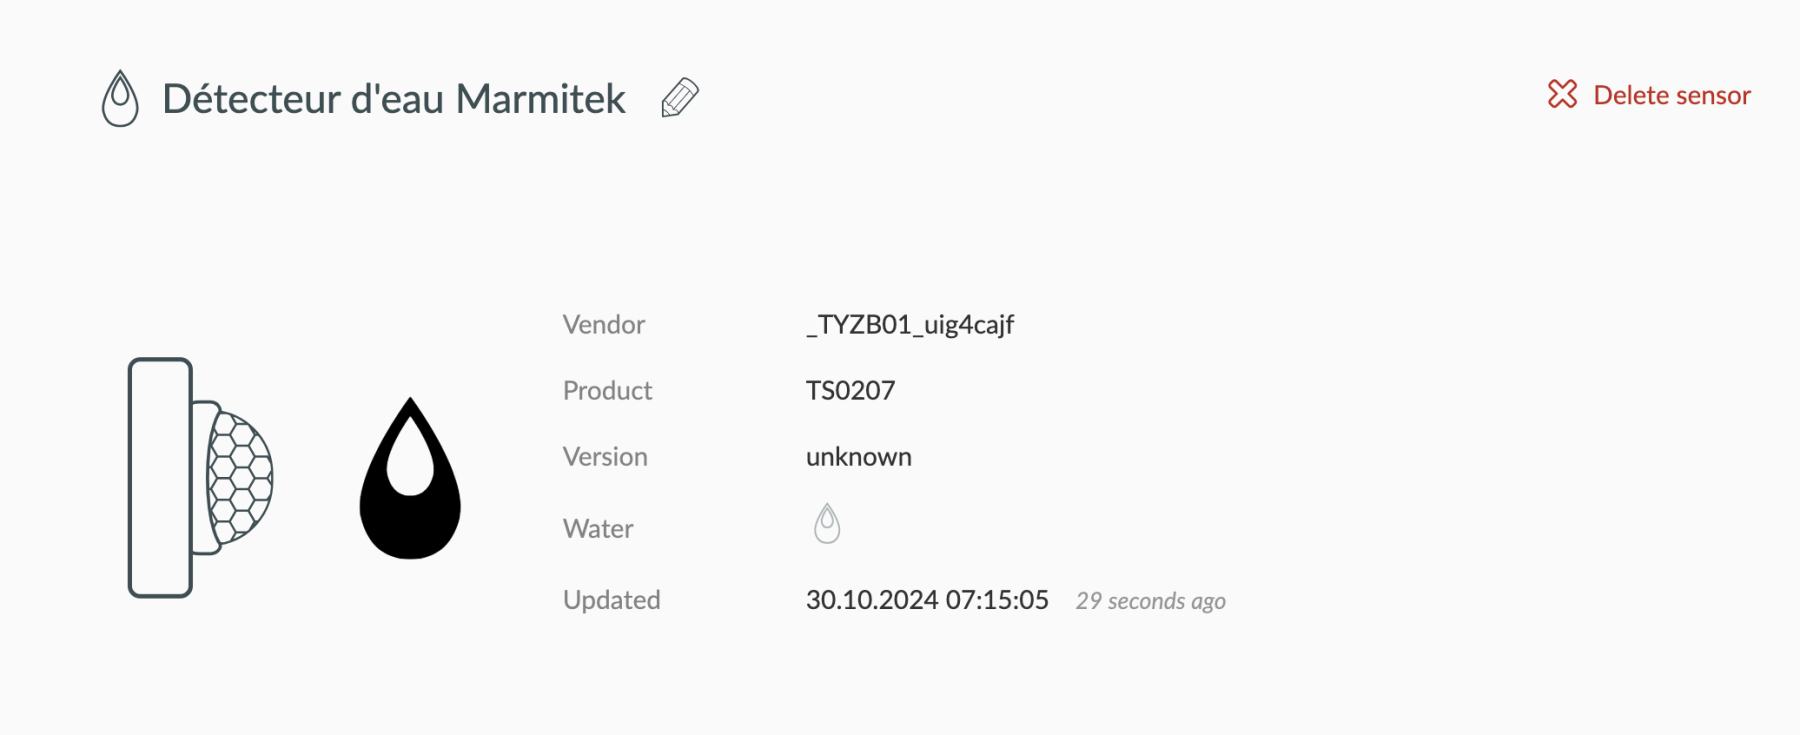Click the large black water drop image

pyautogui.click(x=410, y=478)
